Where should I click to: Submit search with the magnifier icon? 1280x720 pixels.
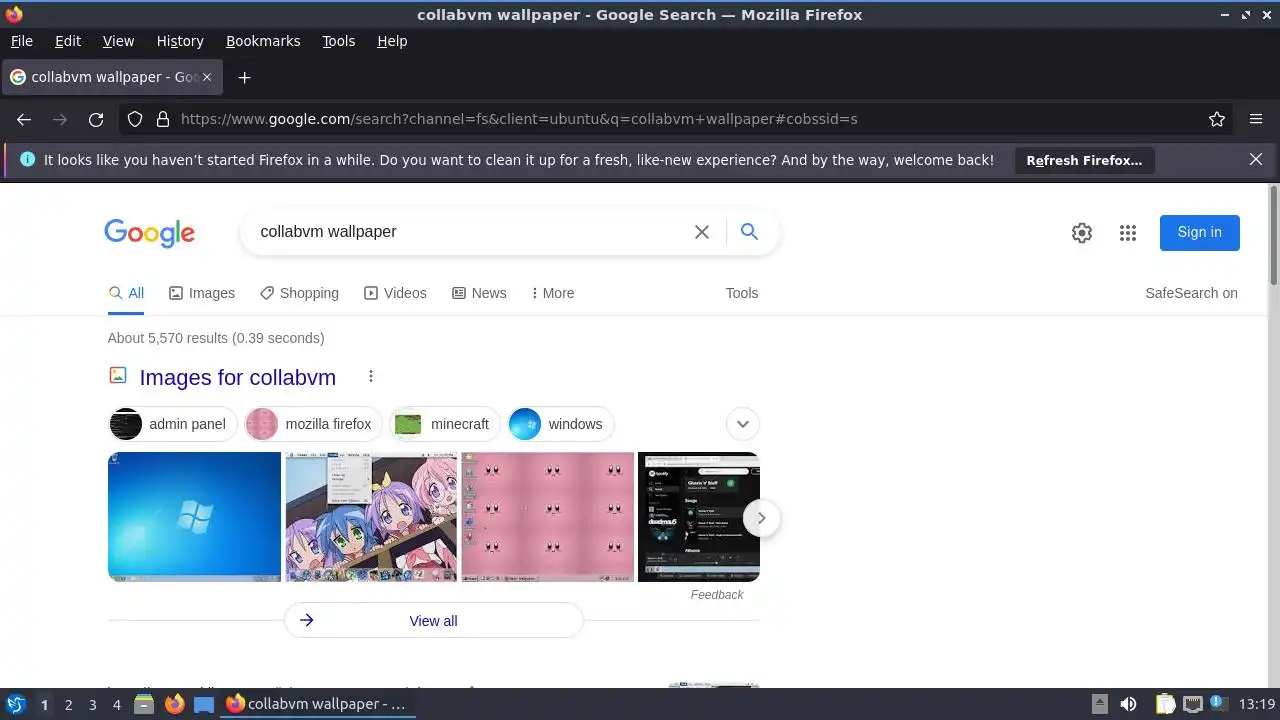(749, 232)
